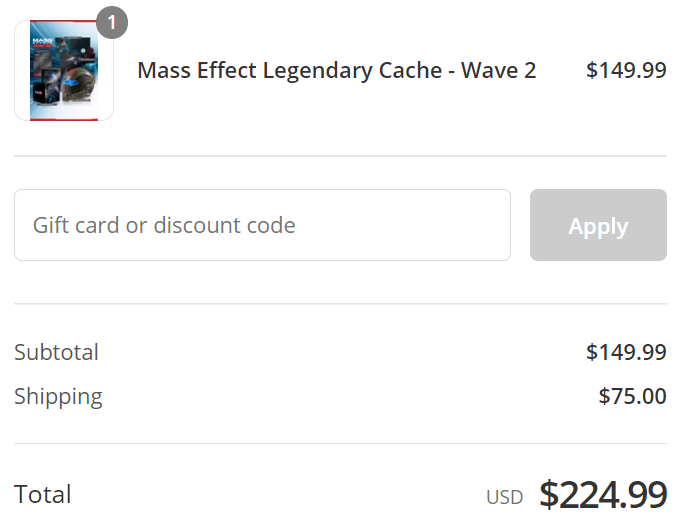The height and width of the screenshot is (528, 692).
Task: Click the USD currency indicator
Action: pos(505,497)
